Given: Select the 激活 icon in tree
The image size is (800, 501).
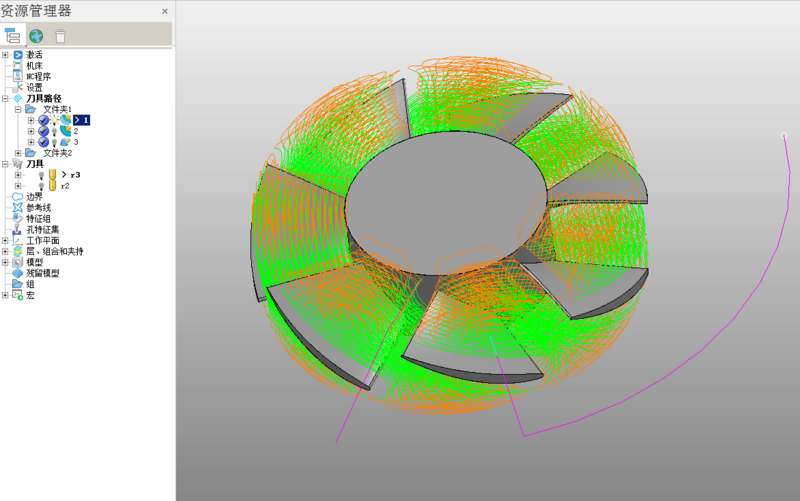Looking at the screenshot, I should (x=18, y=55).
